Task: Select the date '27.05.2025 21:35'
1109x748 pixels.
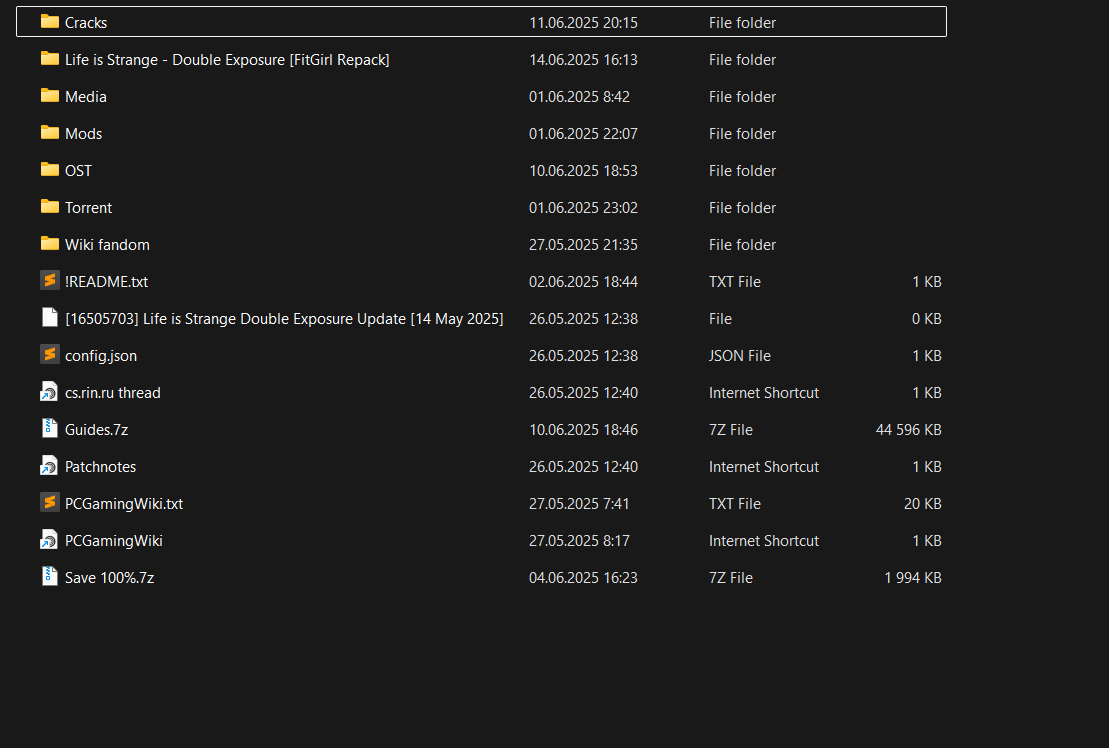Action: [x=583, y=245]
